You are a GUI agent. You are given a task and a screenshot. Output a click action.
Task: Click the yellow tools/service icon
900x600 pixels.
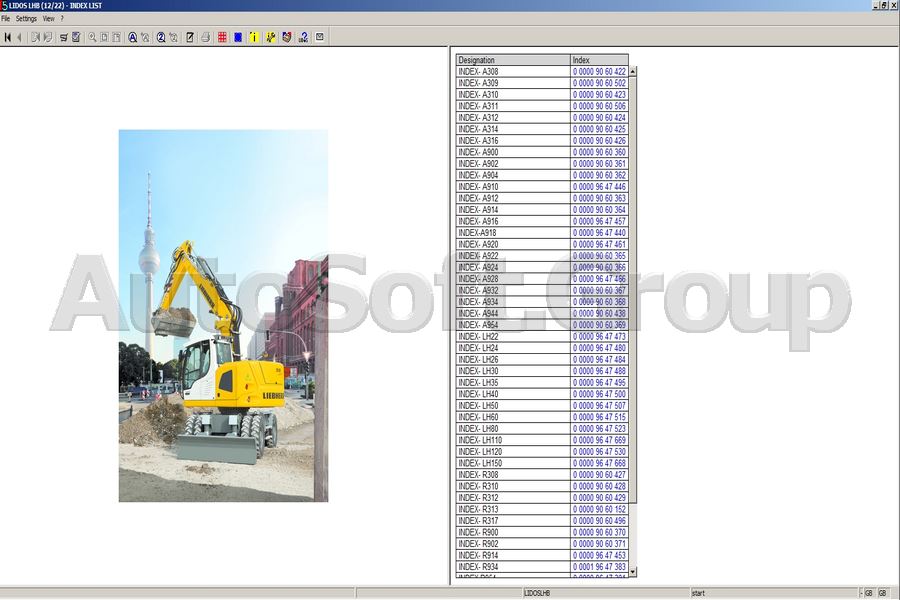(270, 37)
